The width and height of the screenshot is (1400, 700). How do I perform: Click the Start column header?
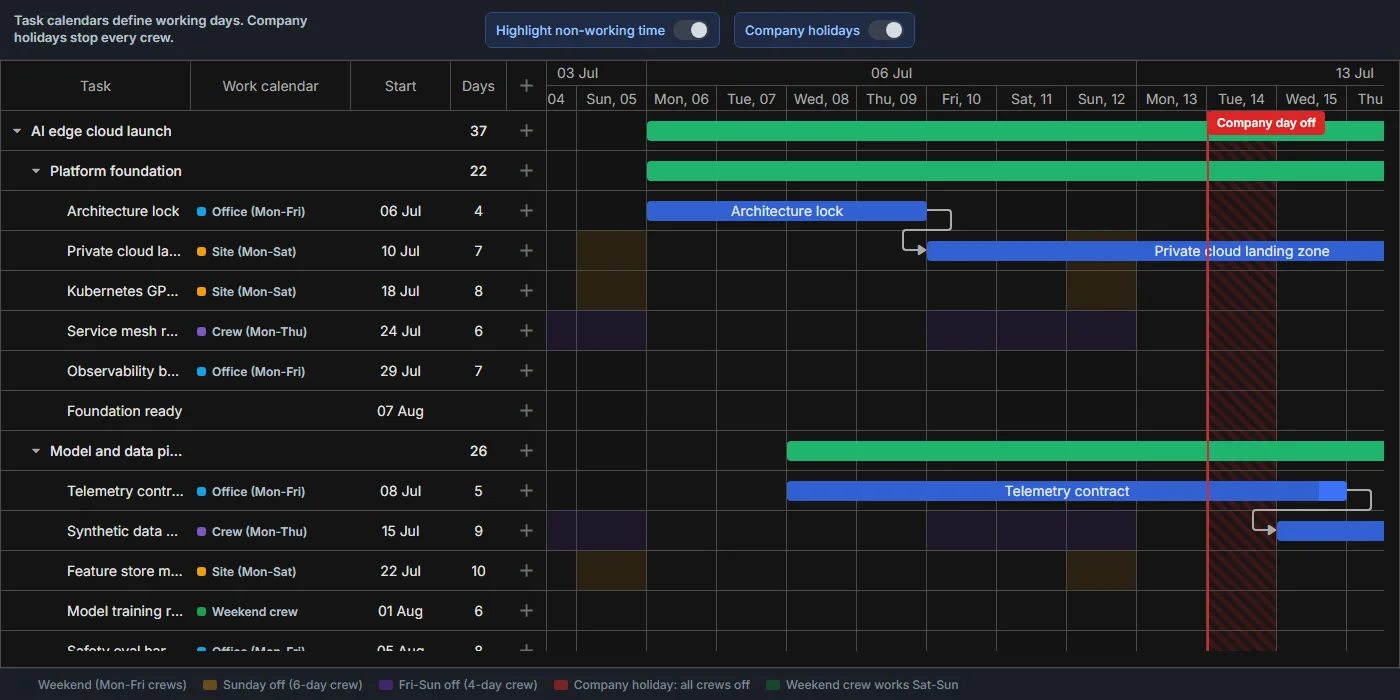click(400, 86)
